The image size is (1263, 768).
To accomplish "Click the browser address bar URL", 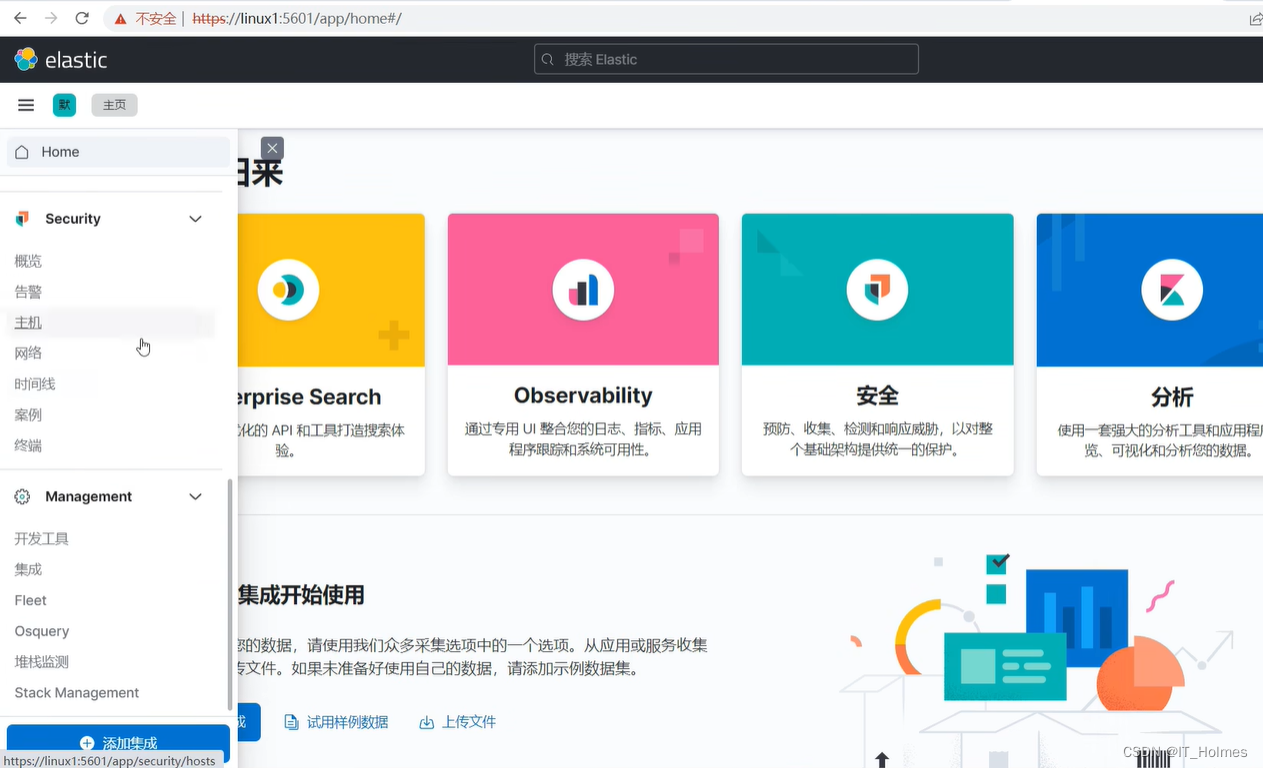I will [x=297, y=18].
